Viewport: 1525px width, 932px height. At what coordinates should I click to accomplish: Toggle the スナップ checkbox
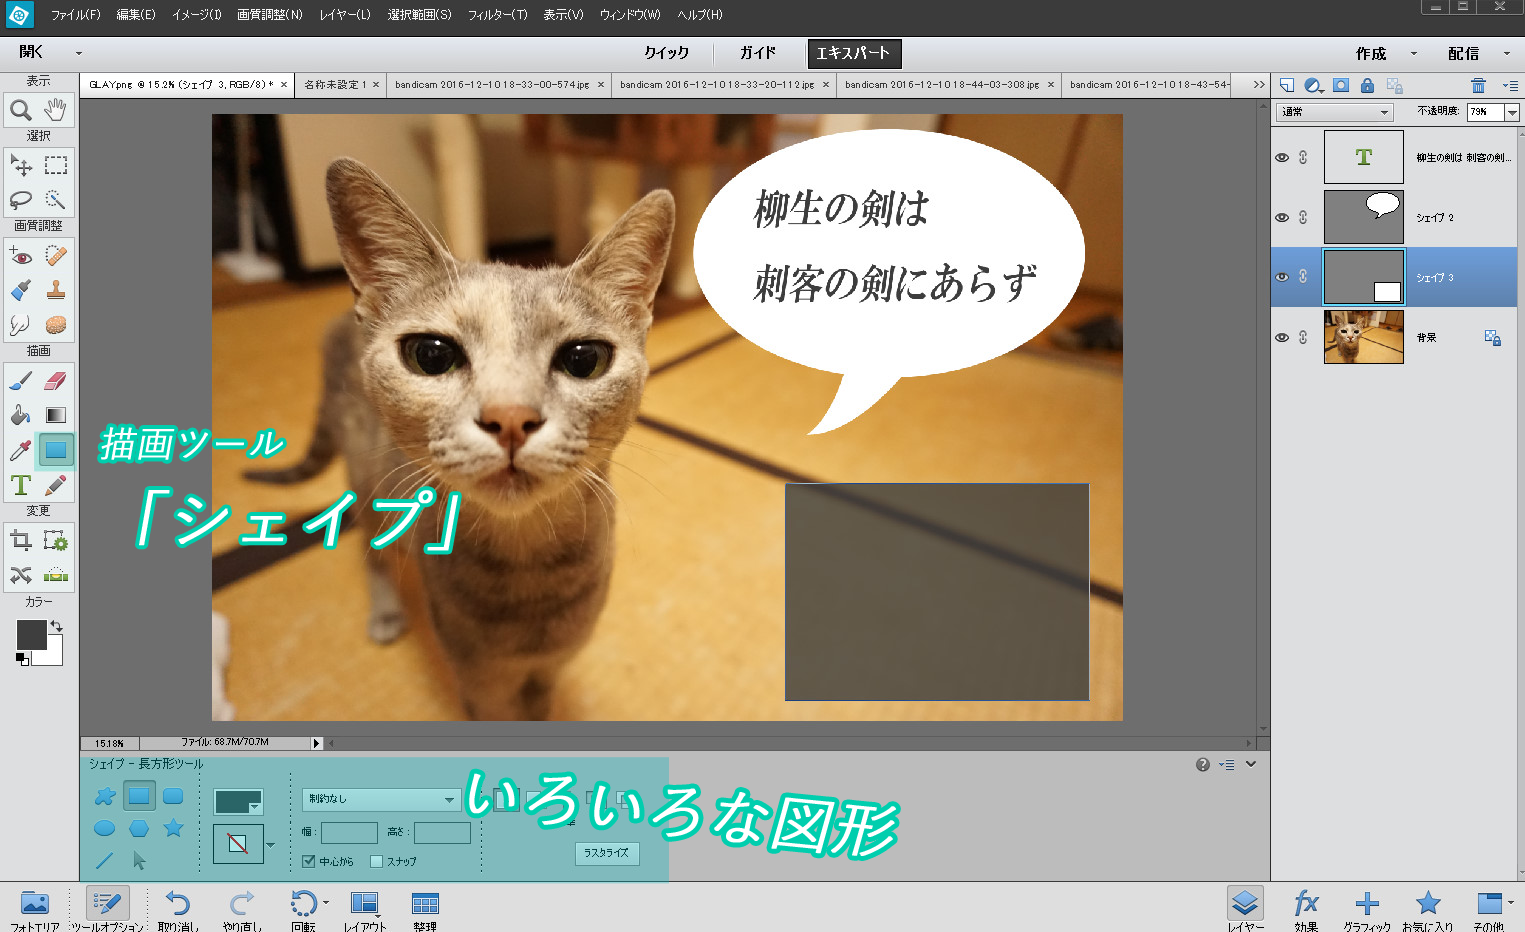[377, 861]
